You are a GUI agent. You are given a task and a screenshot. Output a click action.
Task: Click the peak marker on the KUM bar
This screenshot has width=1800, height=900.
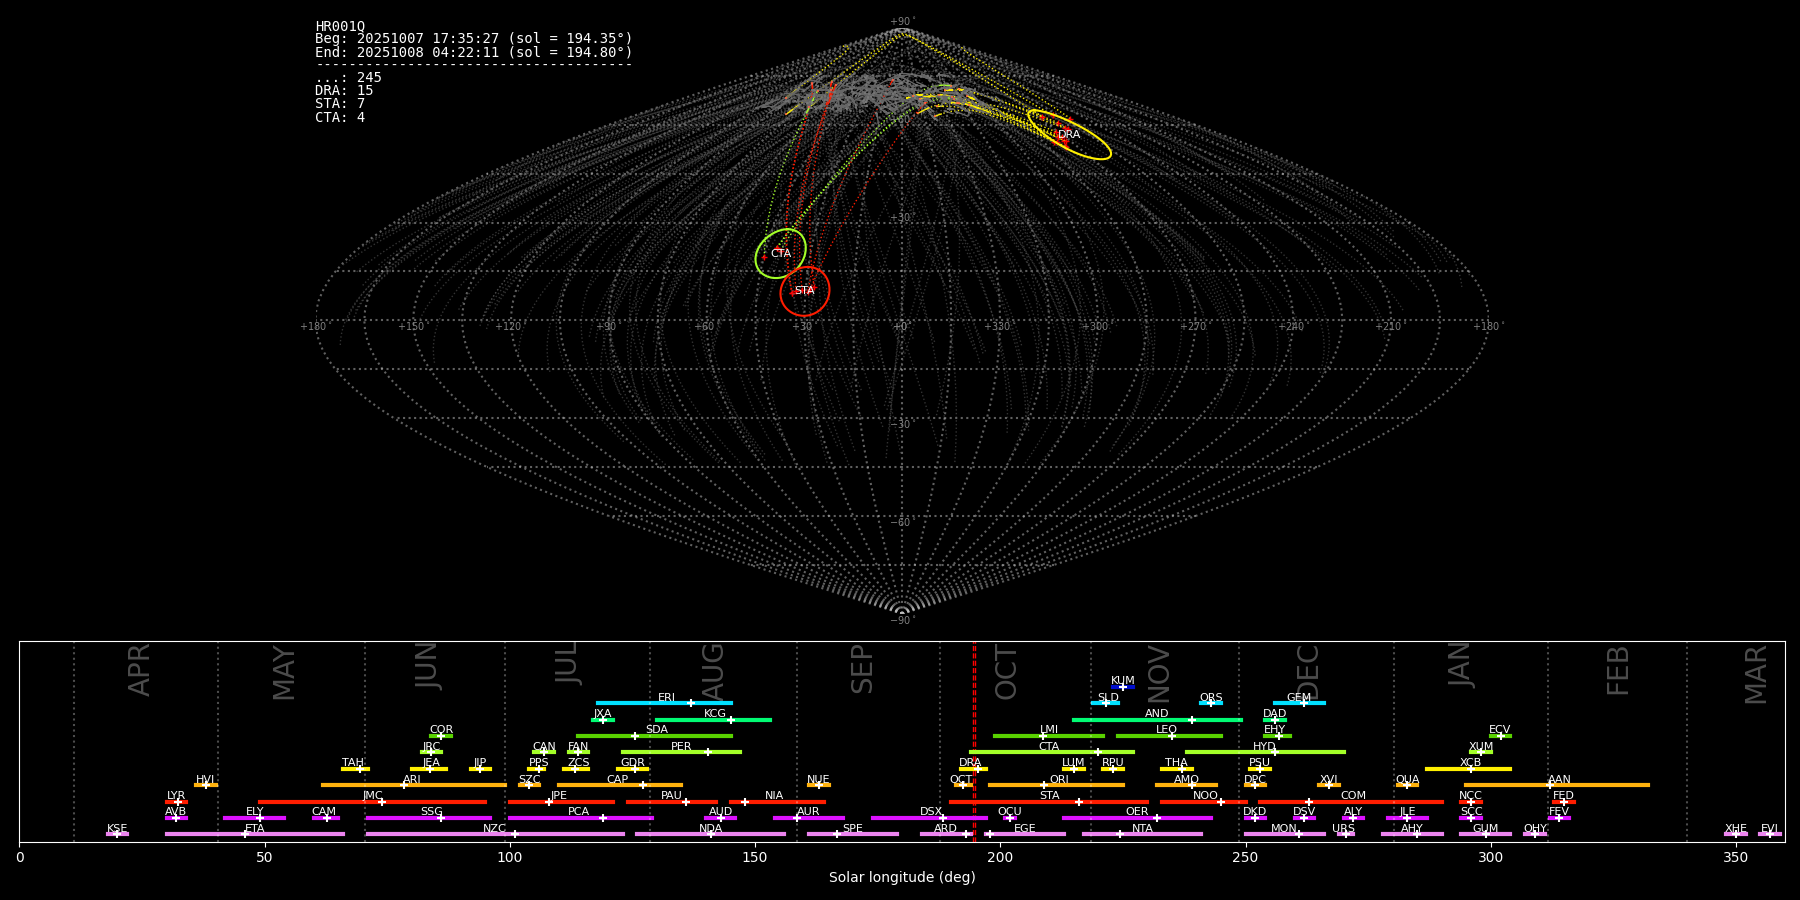(1123, 687)
